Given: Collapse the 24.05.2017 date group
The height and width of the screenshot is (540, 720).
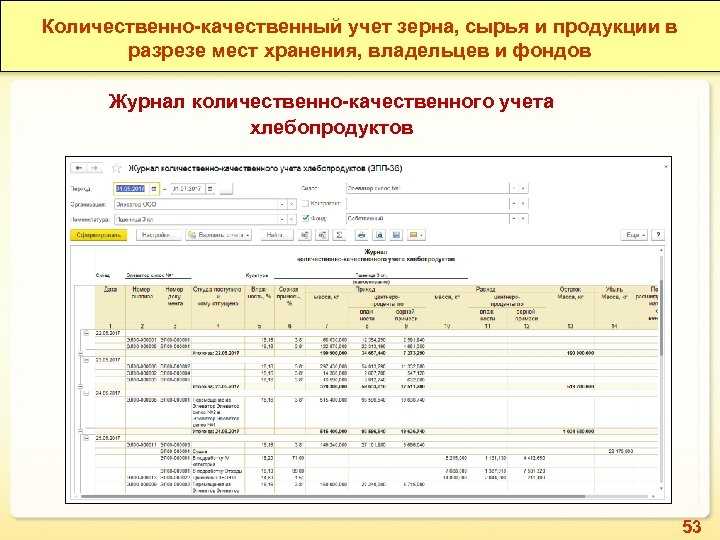Looking at the screenshot, I should (86, 393).
